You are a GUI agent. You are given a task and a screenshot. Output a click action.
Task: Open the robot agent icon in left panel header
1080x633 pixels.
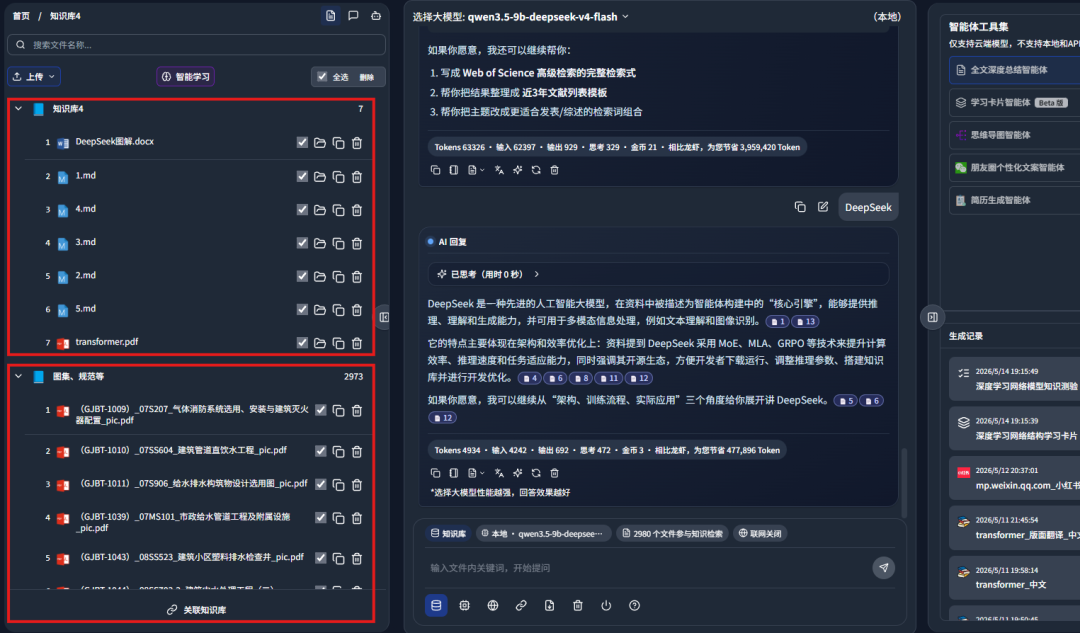click(376, 15)
